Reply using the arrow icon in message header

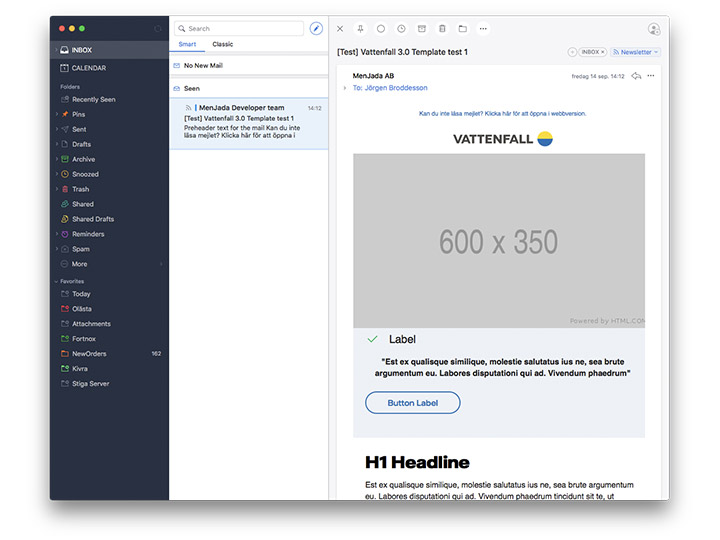pyautogui.click(x=636, y=76)
